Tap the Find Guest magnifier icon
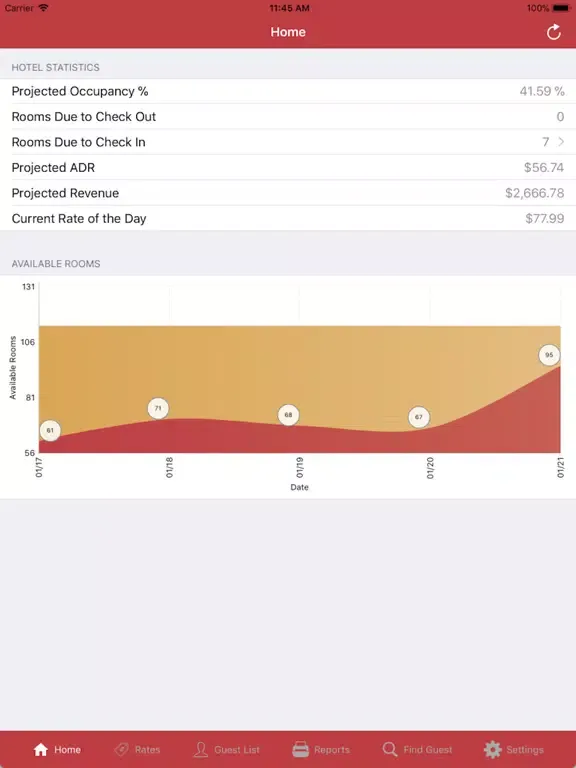 [390, 749]
